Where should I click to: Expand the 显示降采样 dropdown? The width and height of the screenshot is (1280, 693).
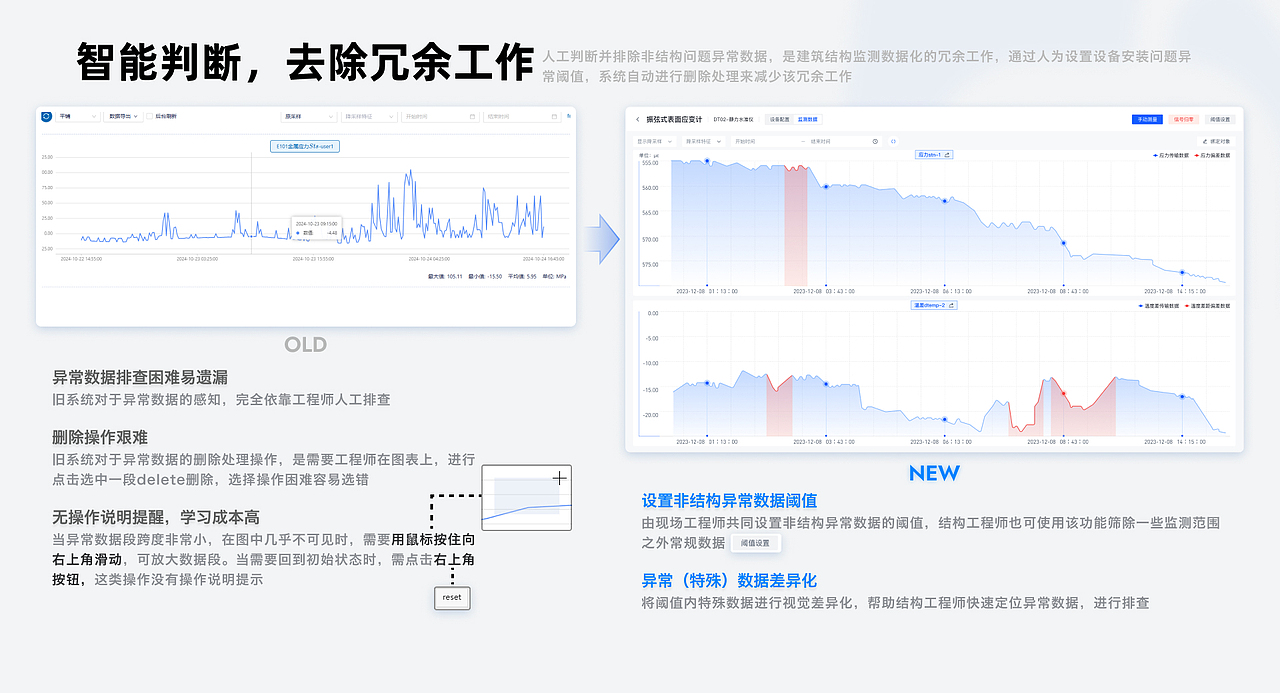655,142
